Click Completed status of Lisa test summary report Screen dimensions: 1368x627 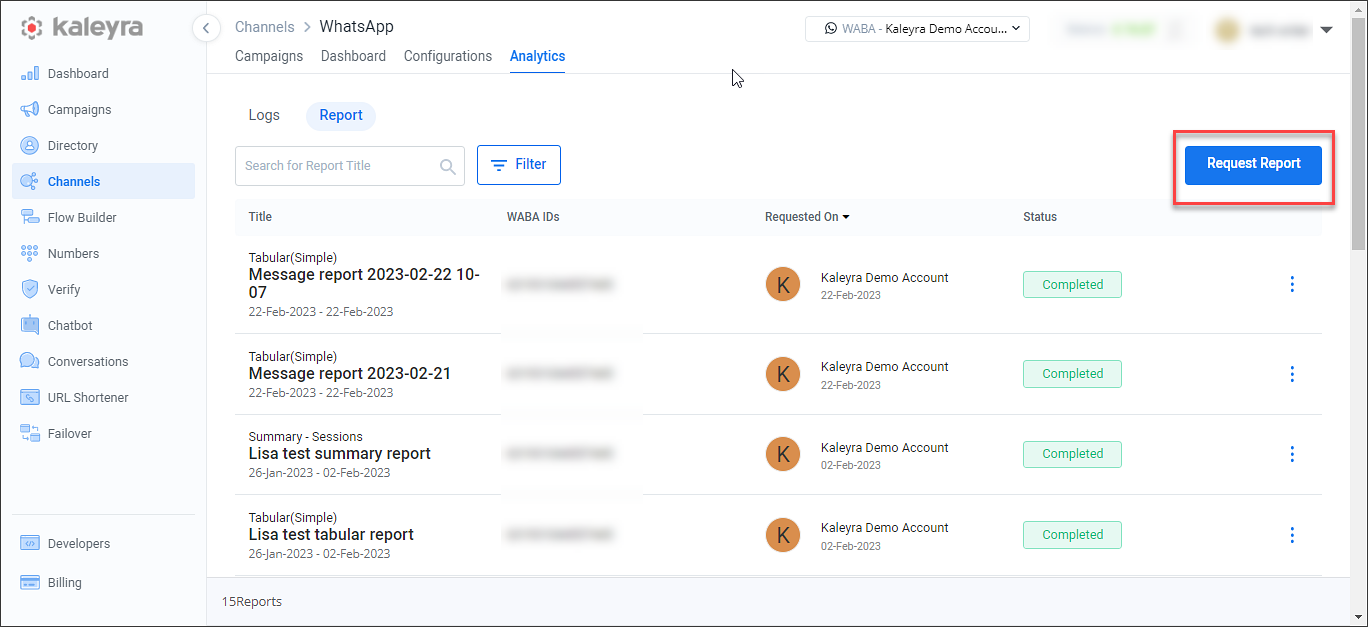tap(1072, 454)
